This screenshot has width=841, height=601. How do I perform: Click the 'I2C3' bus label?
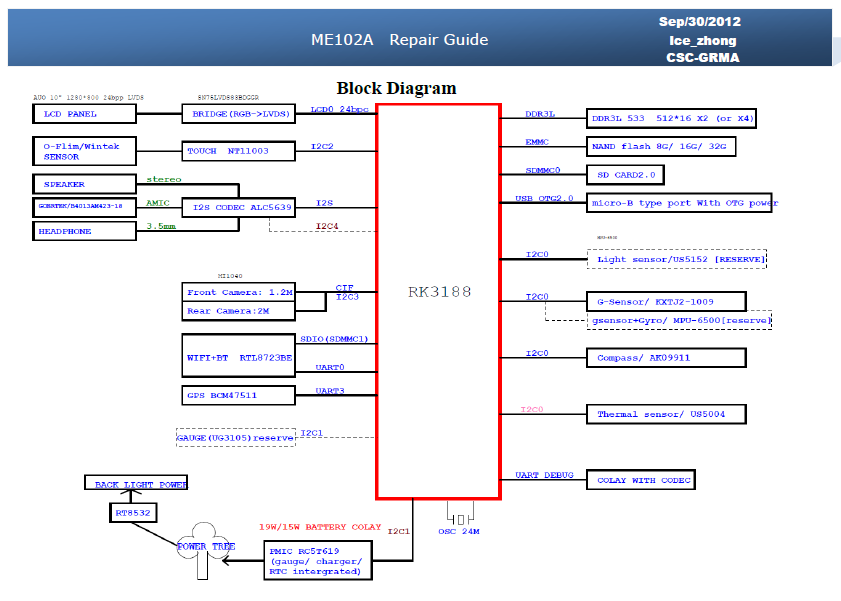tap(347, 297)
